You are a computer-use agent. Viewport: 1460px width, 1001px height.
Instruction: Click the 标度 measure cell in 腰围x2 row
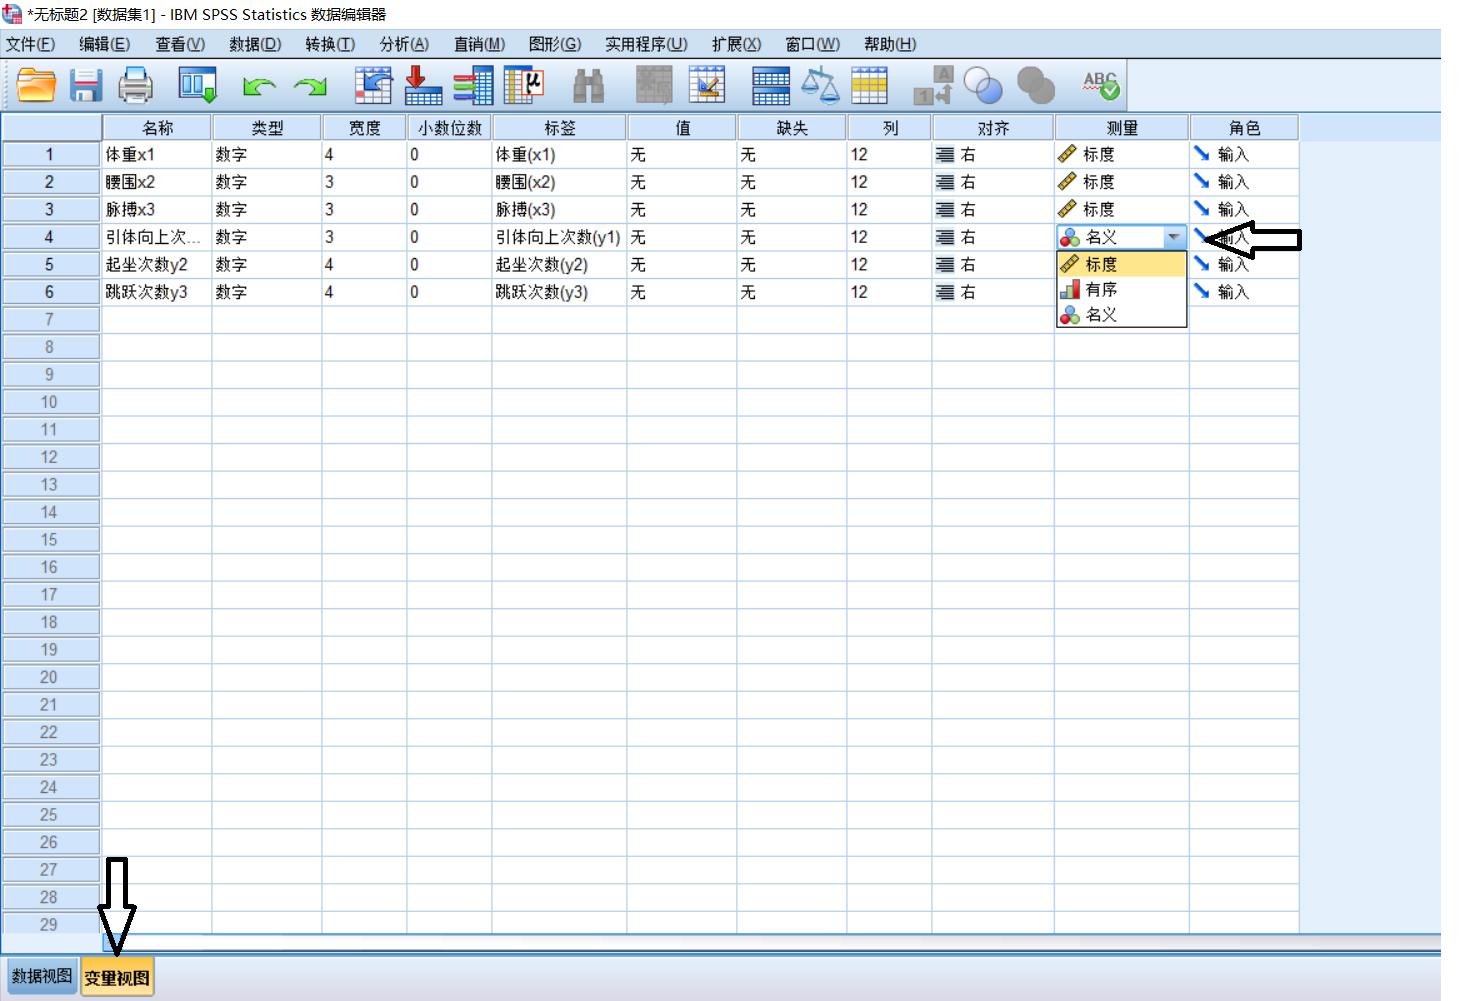pos(1122,182)
